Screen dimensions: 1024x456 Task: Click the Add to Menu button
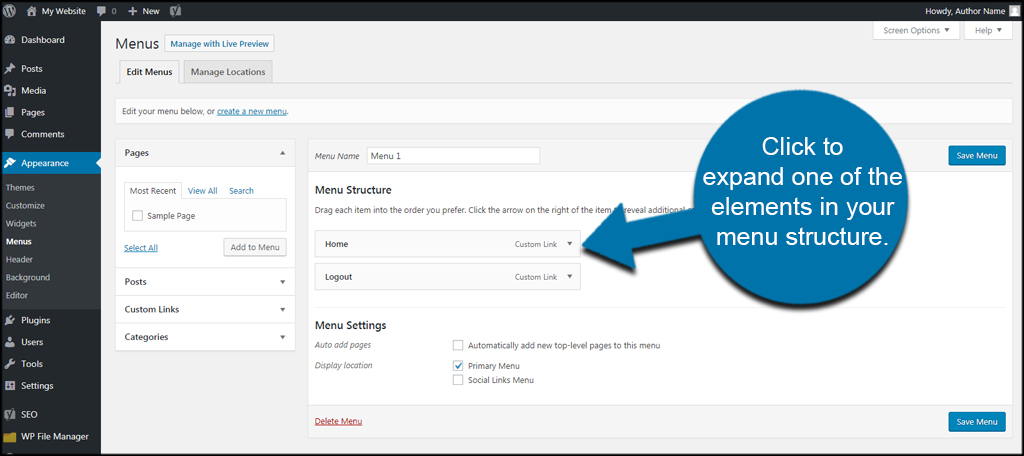255,247
